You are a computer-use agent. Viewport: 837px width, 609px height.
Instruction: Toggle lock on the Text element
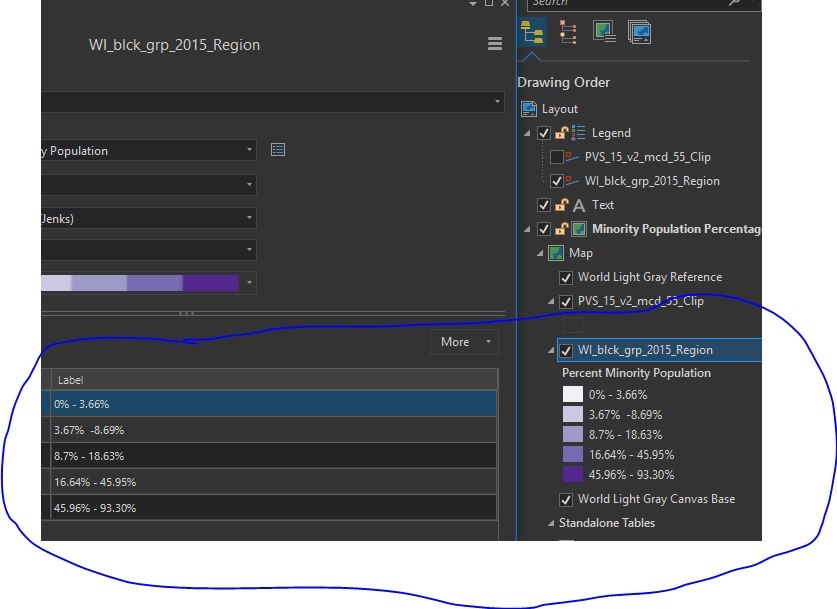[x=561, y=204]
